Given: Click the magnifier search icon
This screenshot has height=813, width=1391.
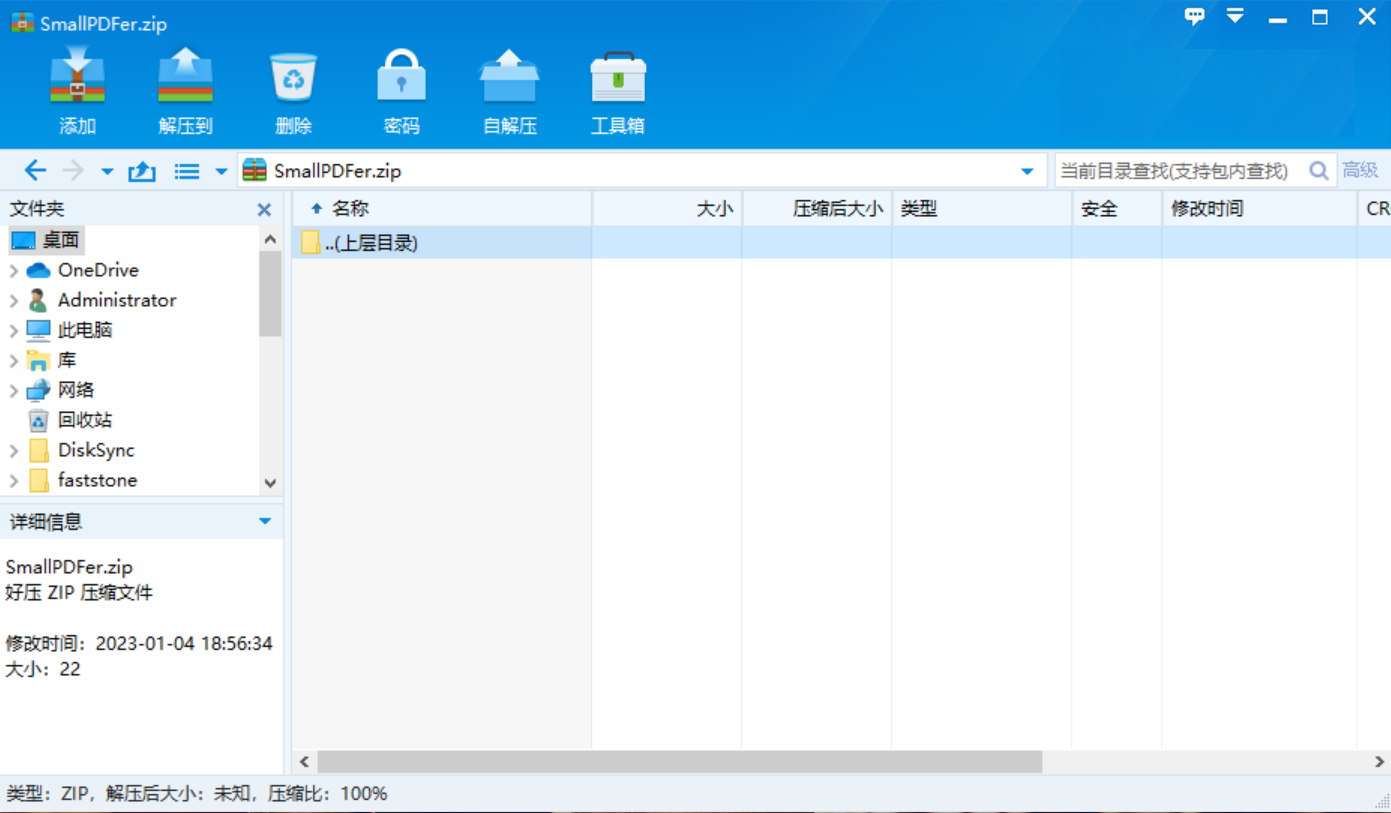Looking at the screenshot, I should coord(1319,171).
